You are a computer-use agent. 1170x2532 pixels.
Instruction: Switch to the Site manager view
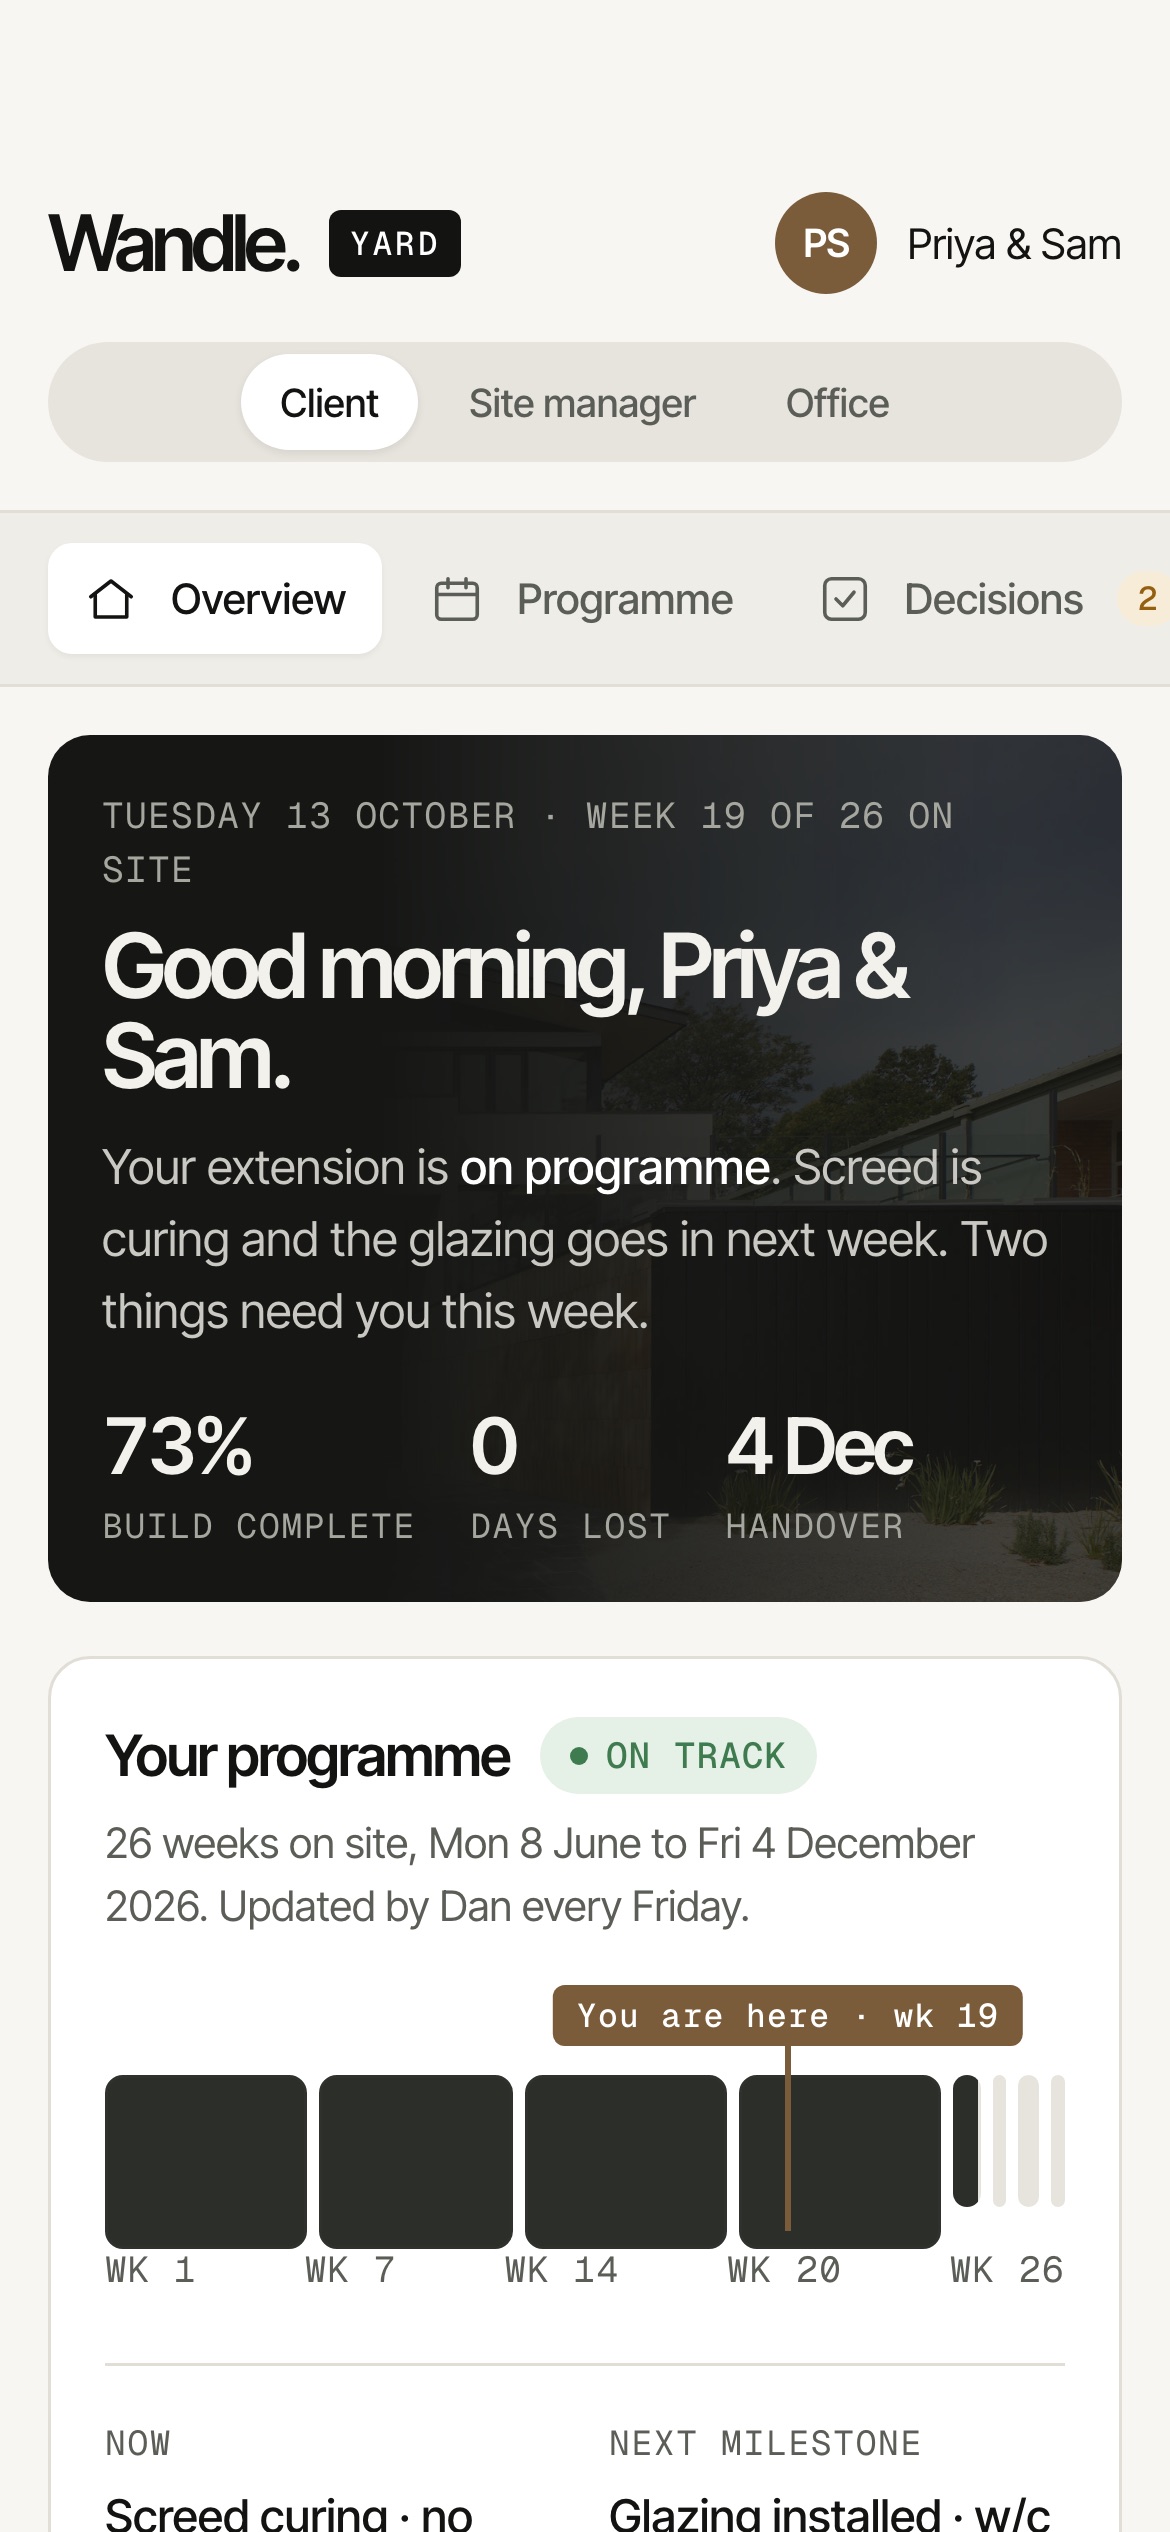pos(582,403)
